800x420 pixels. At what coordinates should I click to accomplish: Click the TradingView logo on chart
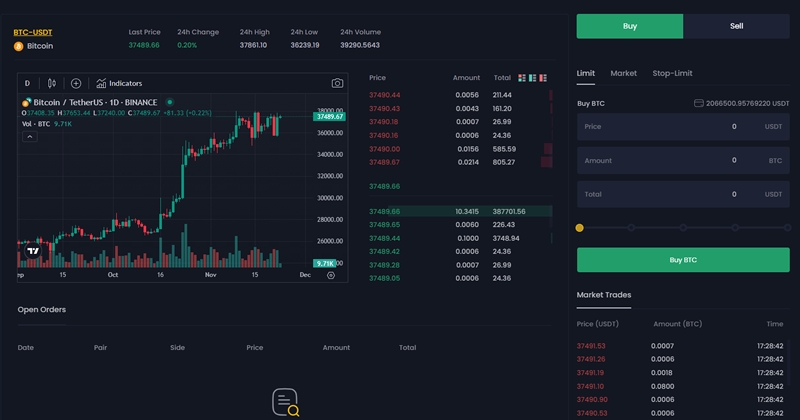pyautogui.click(x=32, y=252)
